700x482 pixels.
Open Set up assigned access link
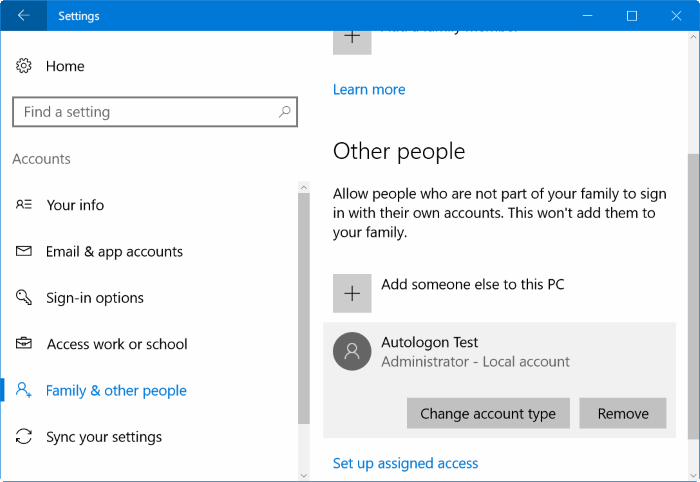click(405, 464)
